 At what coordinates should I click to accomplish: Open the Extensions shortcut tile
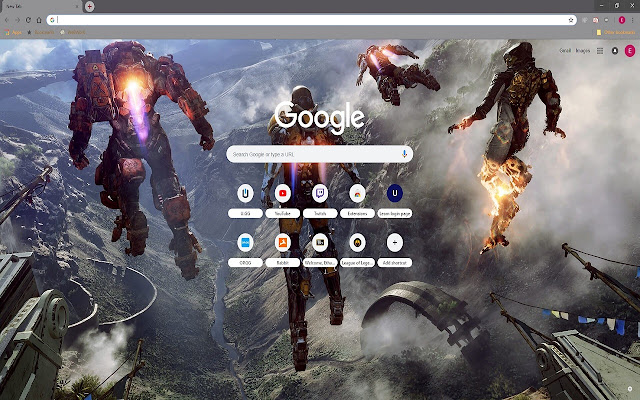tap(357, 200)
